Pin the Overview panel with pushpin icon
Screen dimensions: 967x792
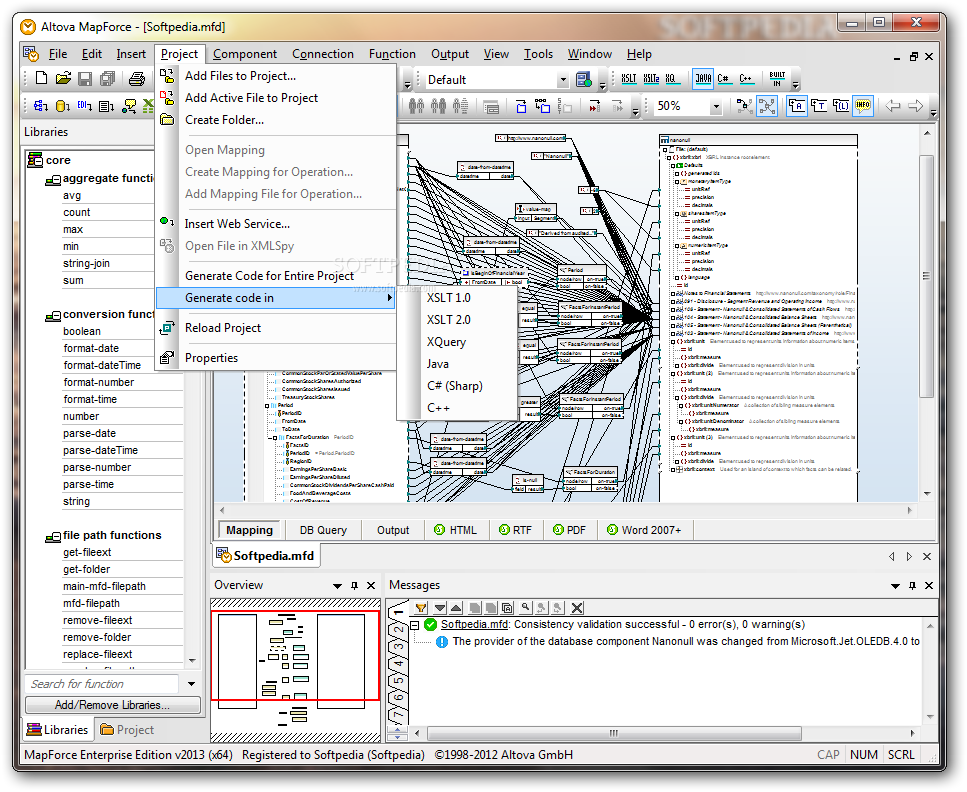tap(355, 585)
